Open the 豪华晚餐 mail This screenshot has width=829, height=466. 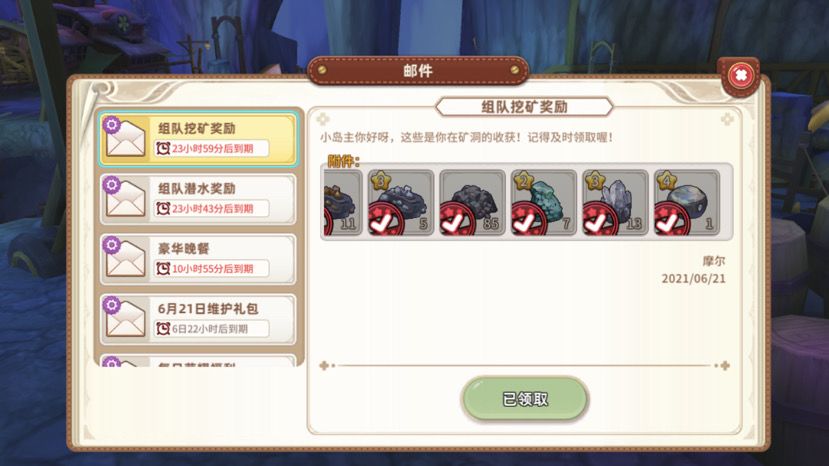click(x=198, y=259)
